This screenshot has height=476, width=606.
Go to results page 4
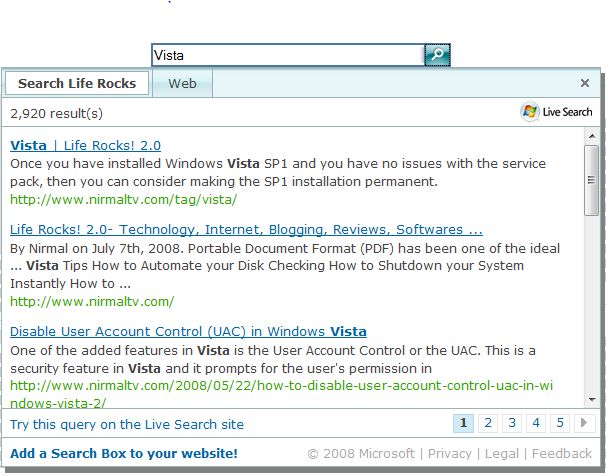point(536,423)
